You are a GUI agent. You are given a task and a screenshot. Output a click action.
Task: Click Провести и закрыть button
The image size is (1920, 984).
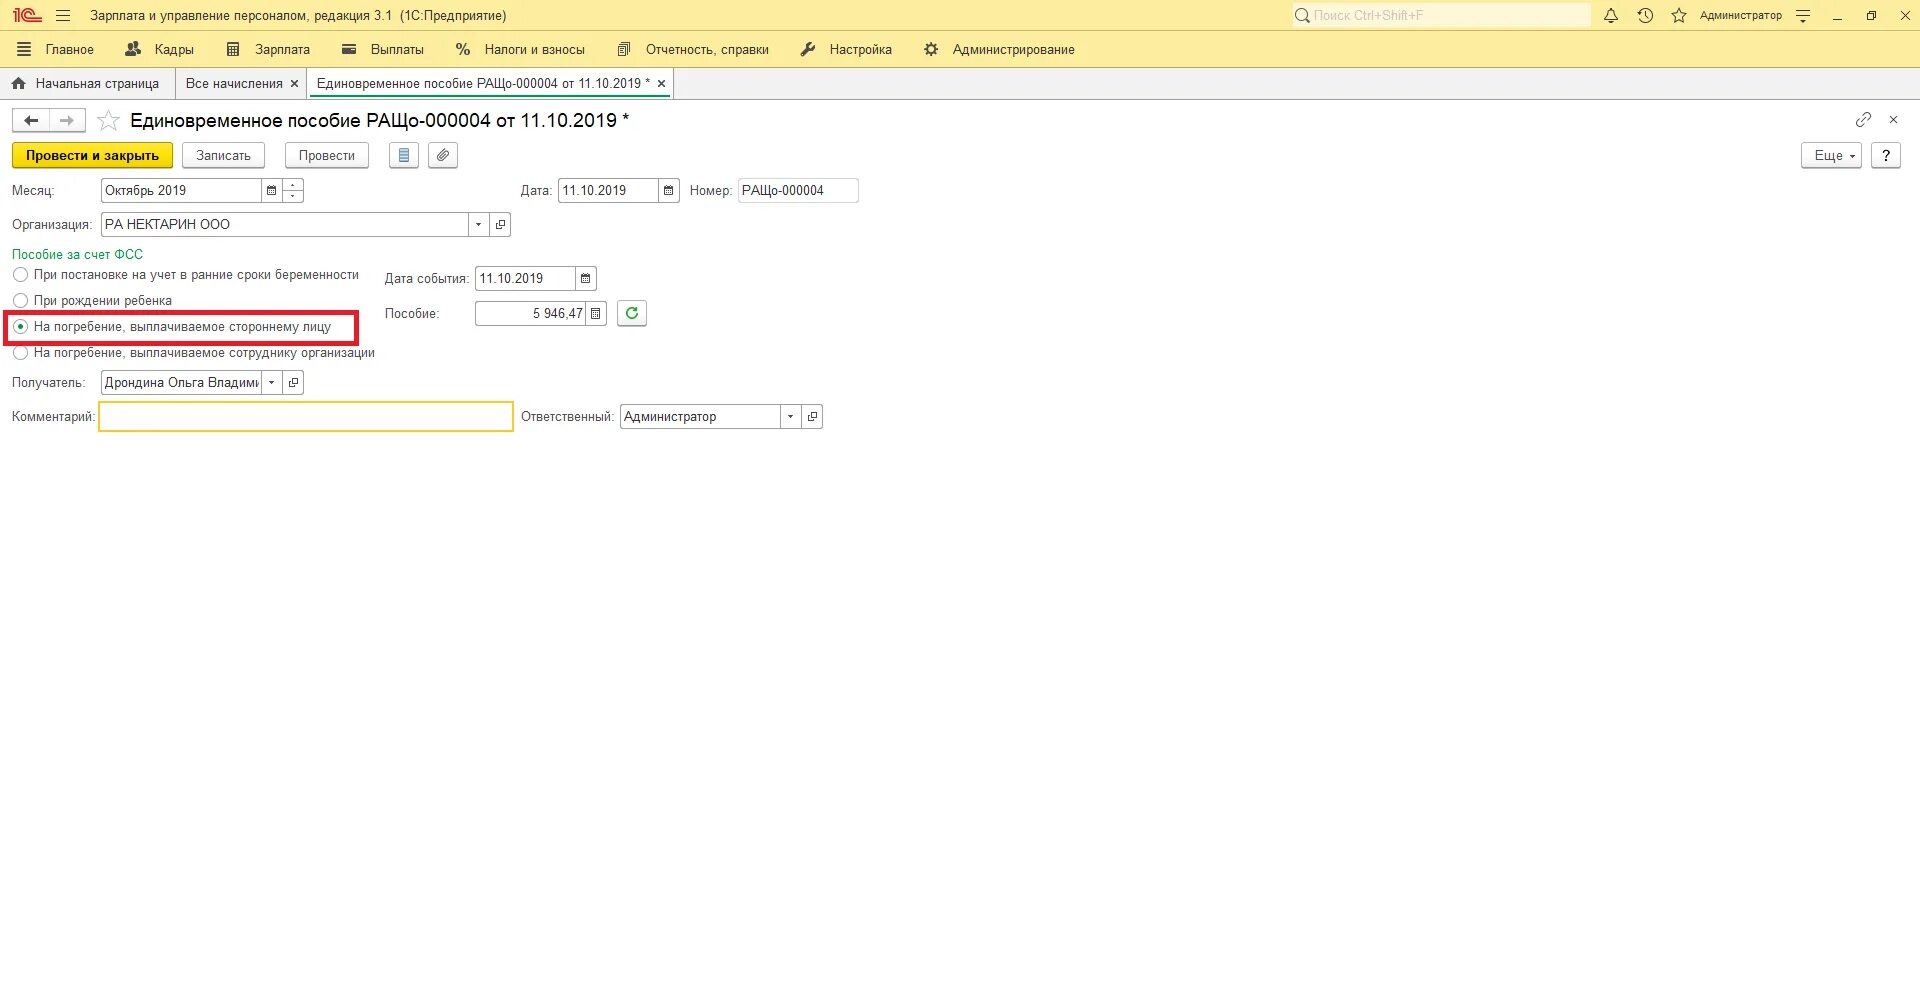(92, 155)
